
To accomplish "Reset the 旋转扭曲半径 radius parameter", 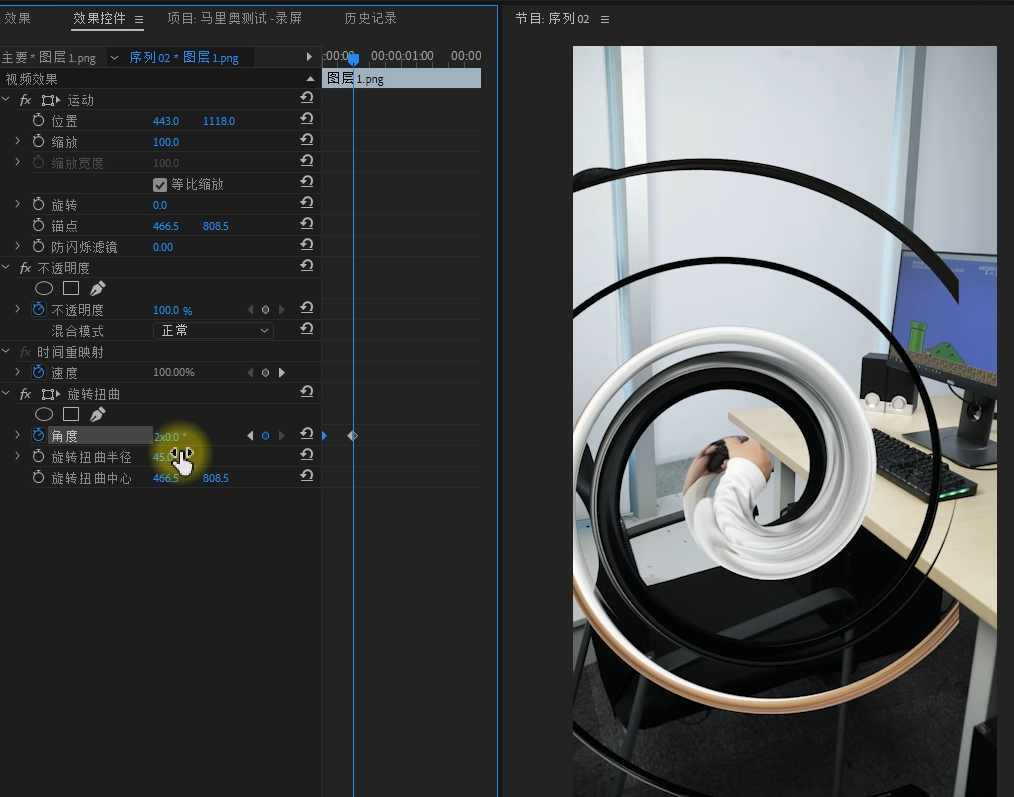I will click(x=307, y=455).
